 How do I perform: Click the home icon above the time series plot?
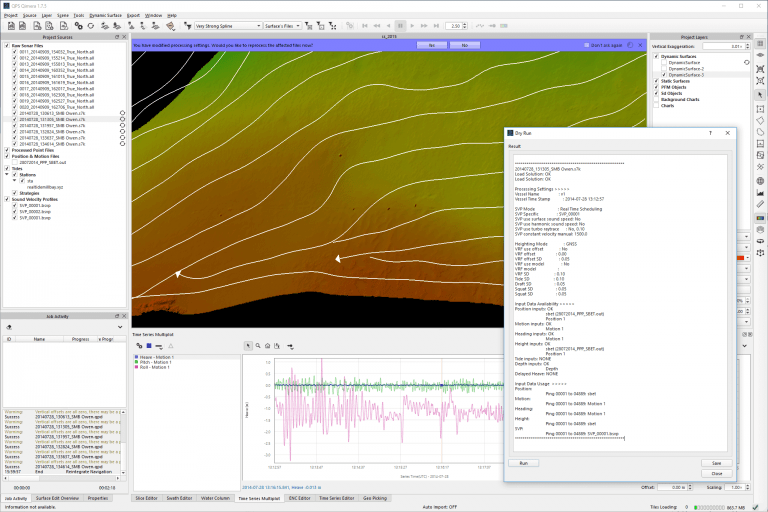pyautogui.click(x=268, y=345)
